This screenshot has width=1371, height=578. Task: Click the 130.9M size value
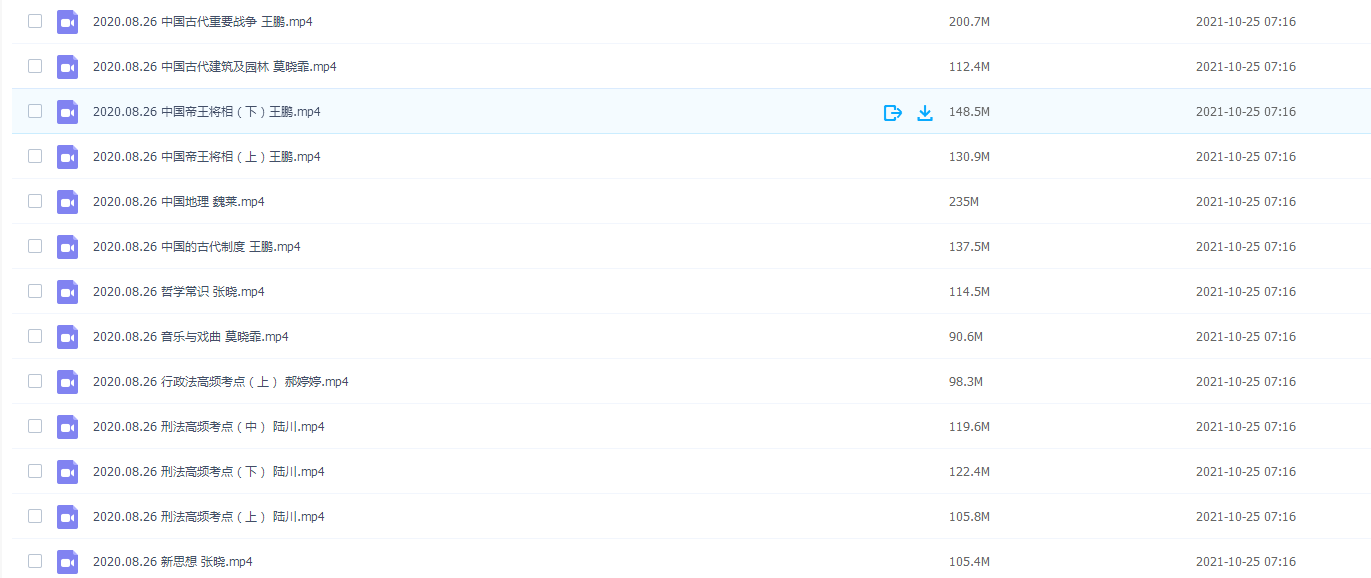(969, 157)
